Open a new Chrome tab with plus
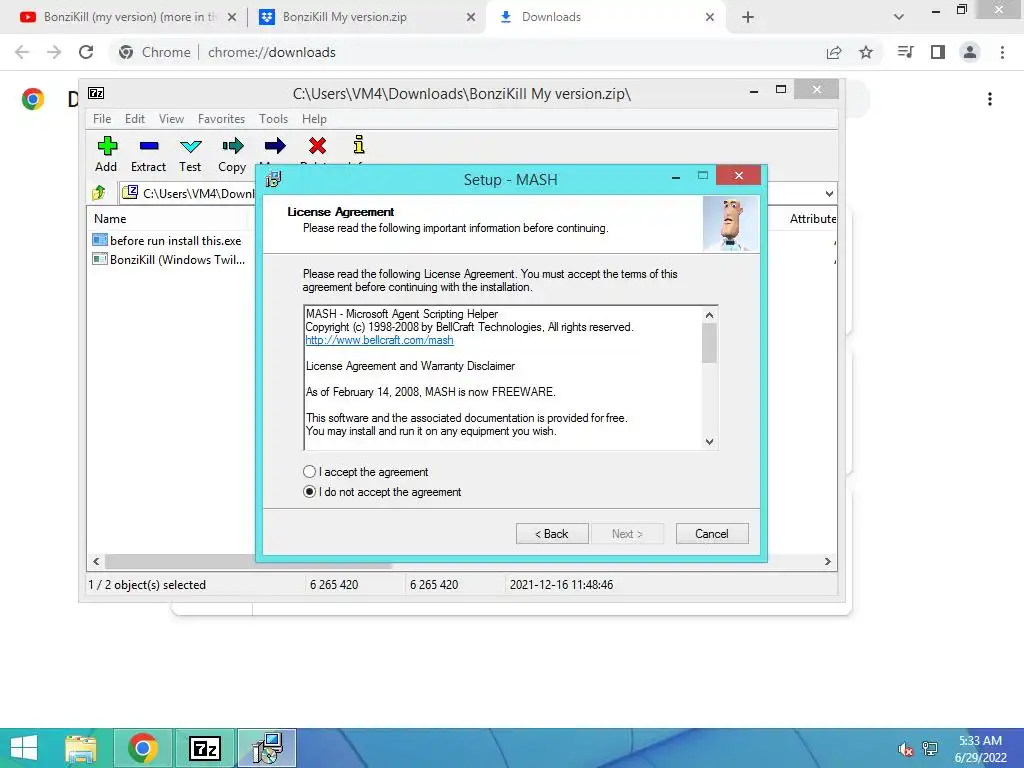This screenshot has width=1024, height=768. click(x=748, y=18)
